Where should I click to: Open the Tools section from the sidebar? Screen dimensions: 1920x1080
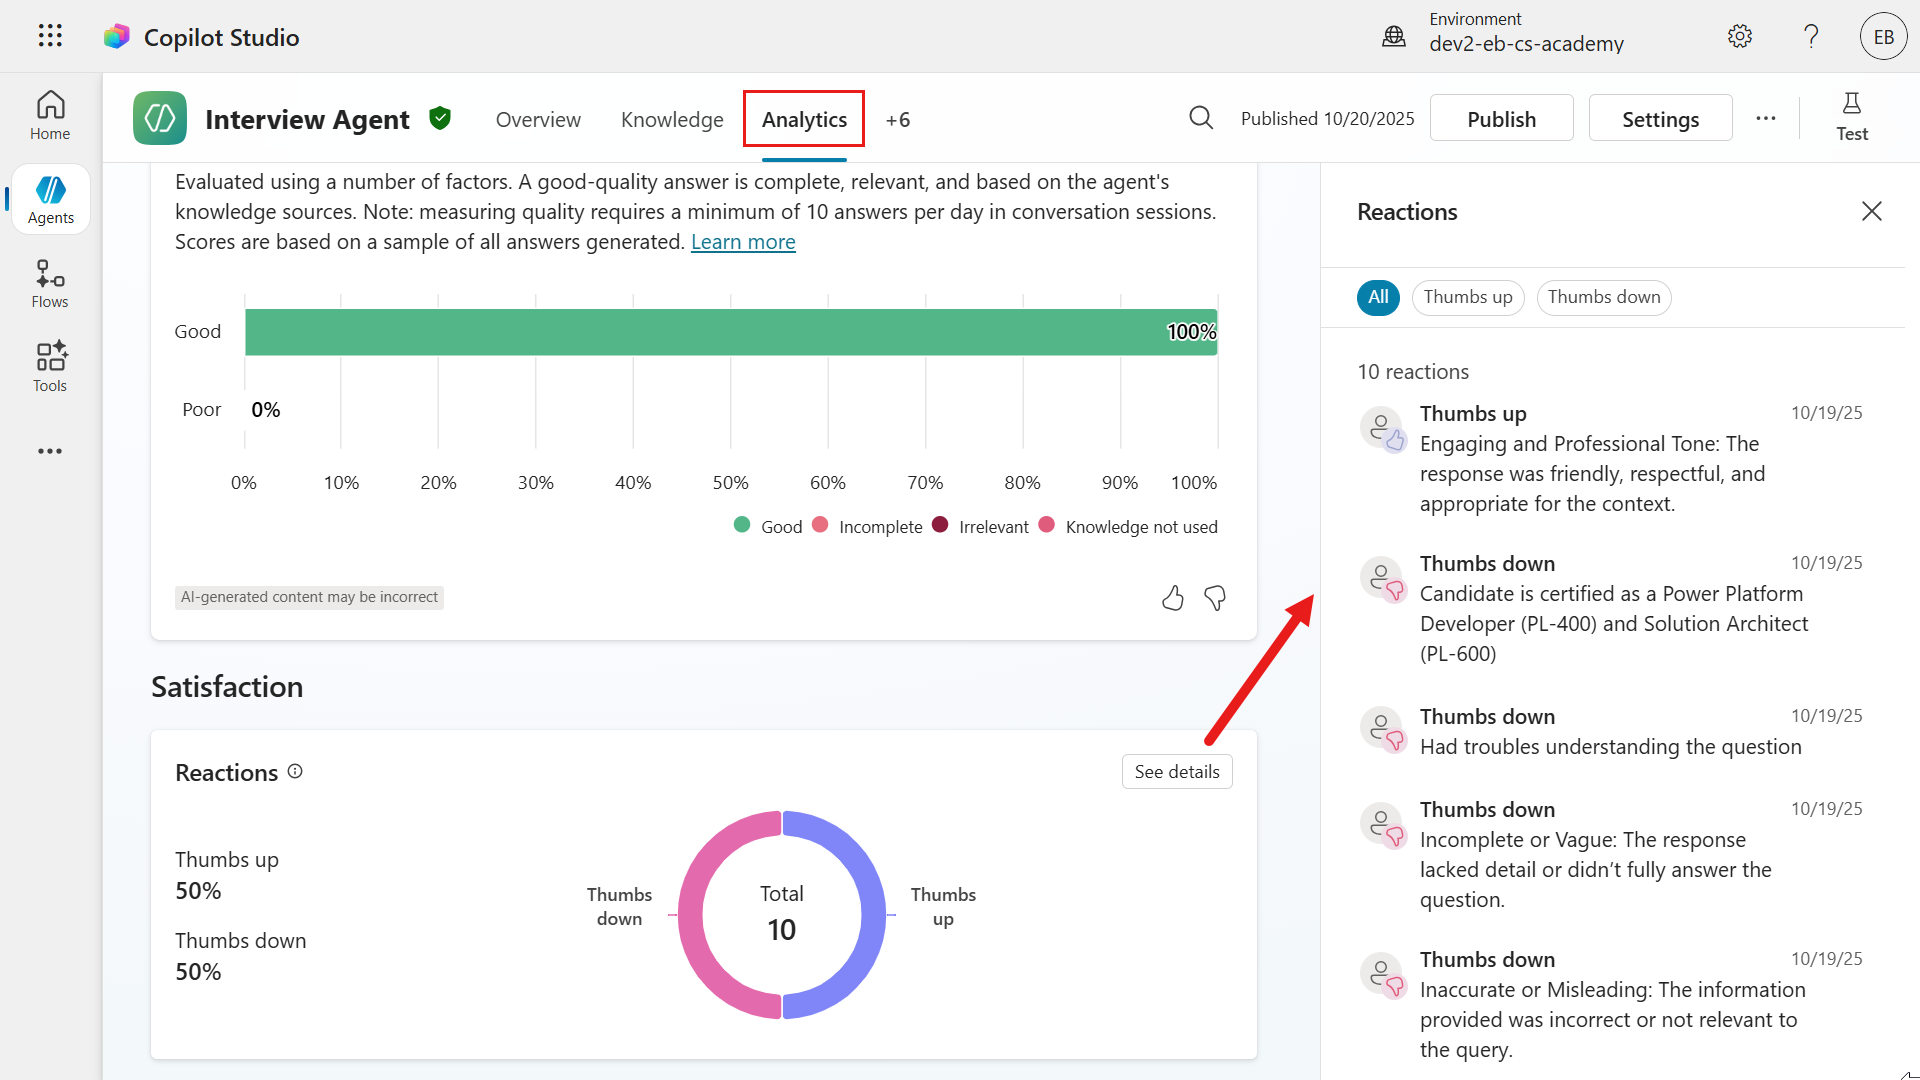point(49,366)
